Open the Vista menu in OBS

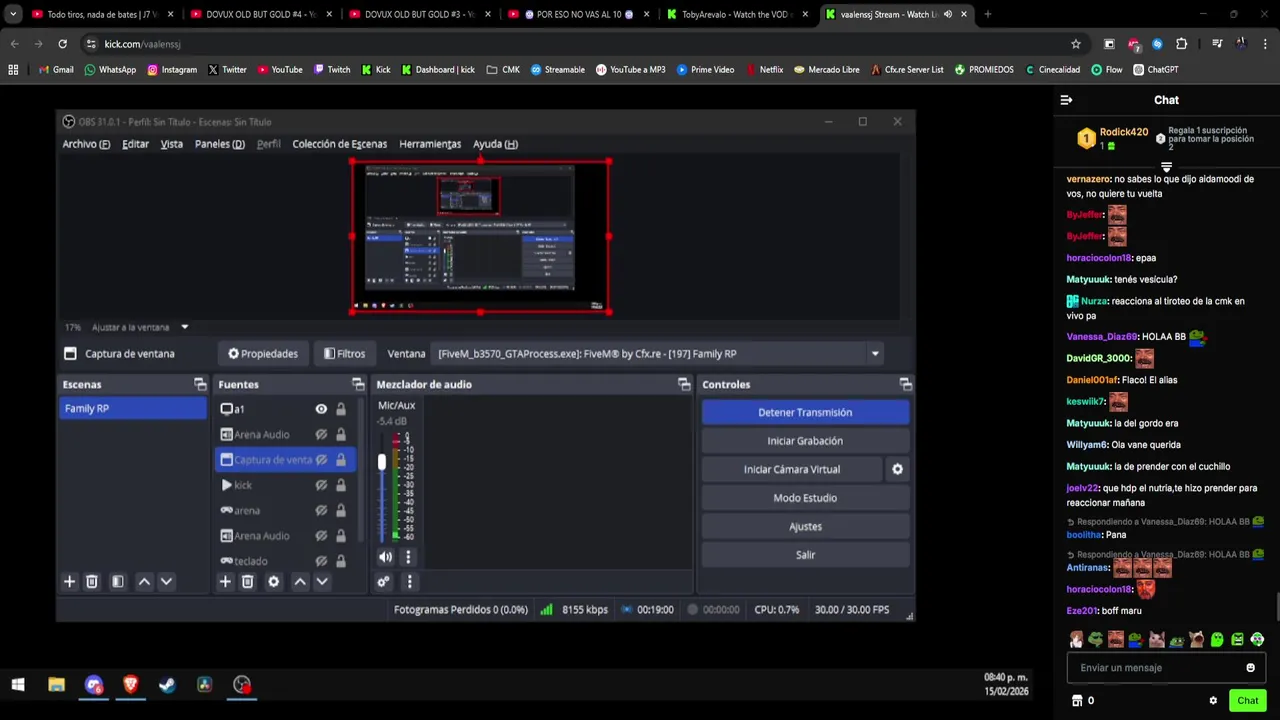click(x=172, y=144)
